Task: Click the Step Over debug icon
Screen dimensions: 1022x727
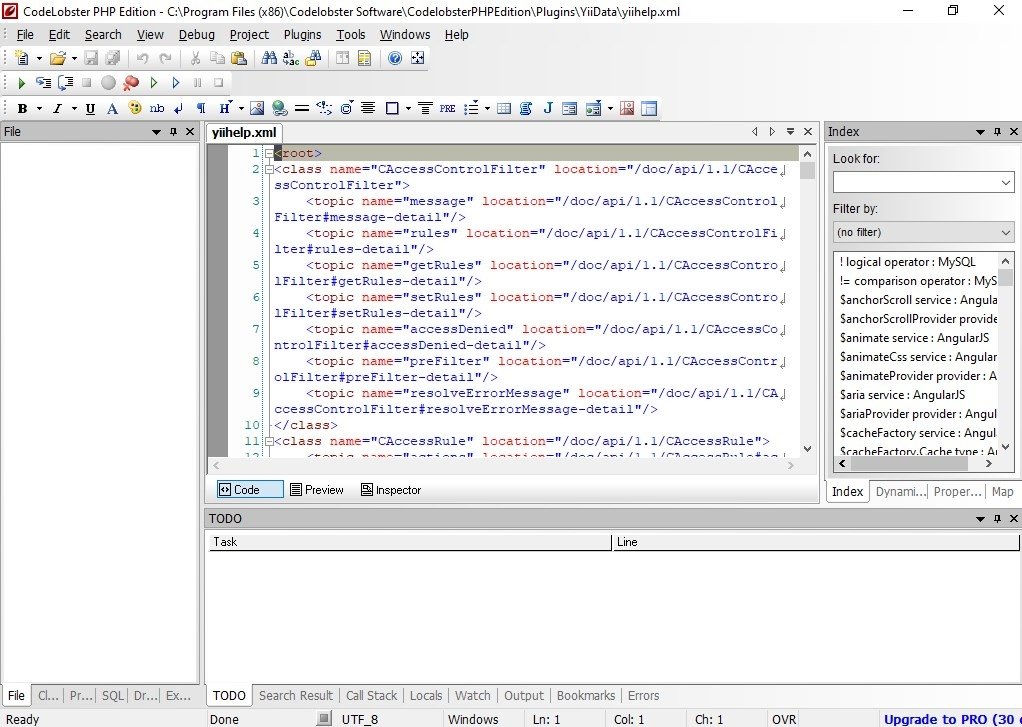Action: tap(65, 83)
